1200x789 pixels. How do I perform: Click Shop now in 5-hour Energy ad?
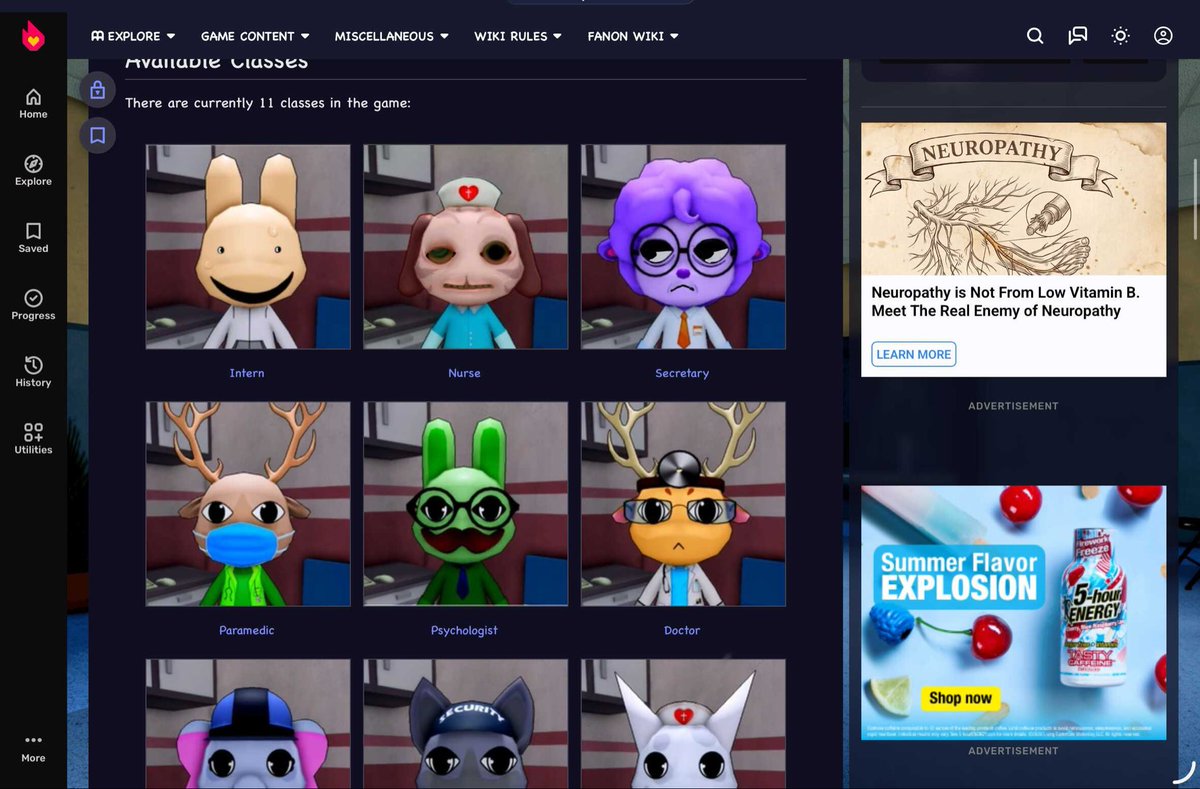click(960, 698)
